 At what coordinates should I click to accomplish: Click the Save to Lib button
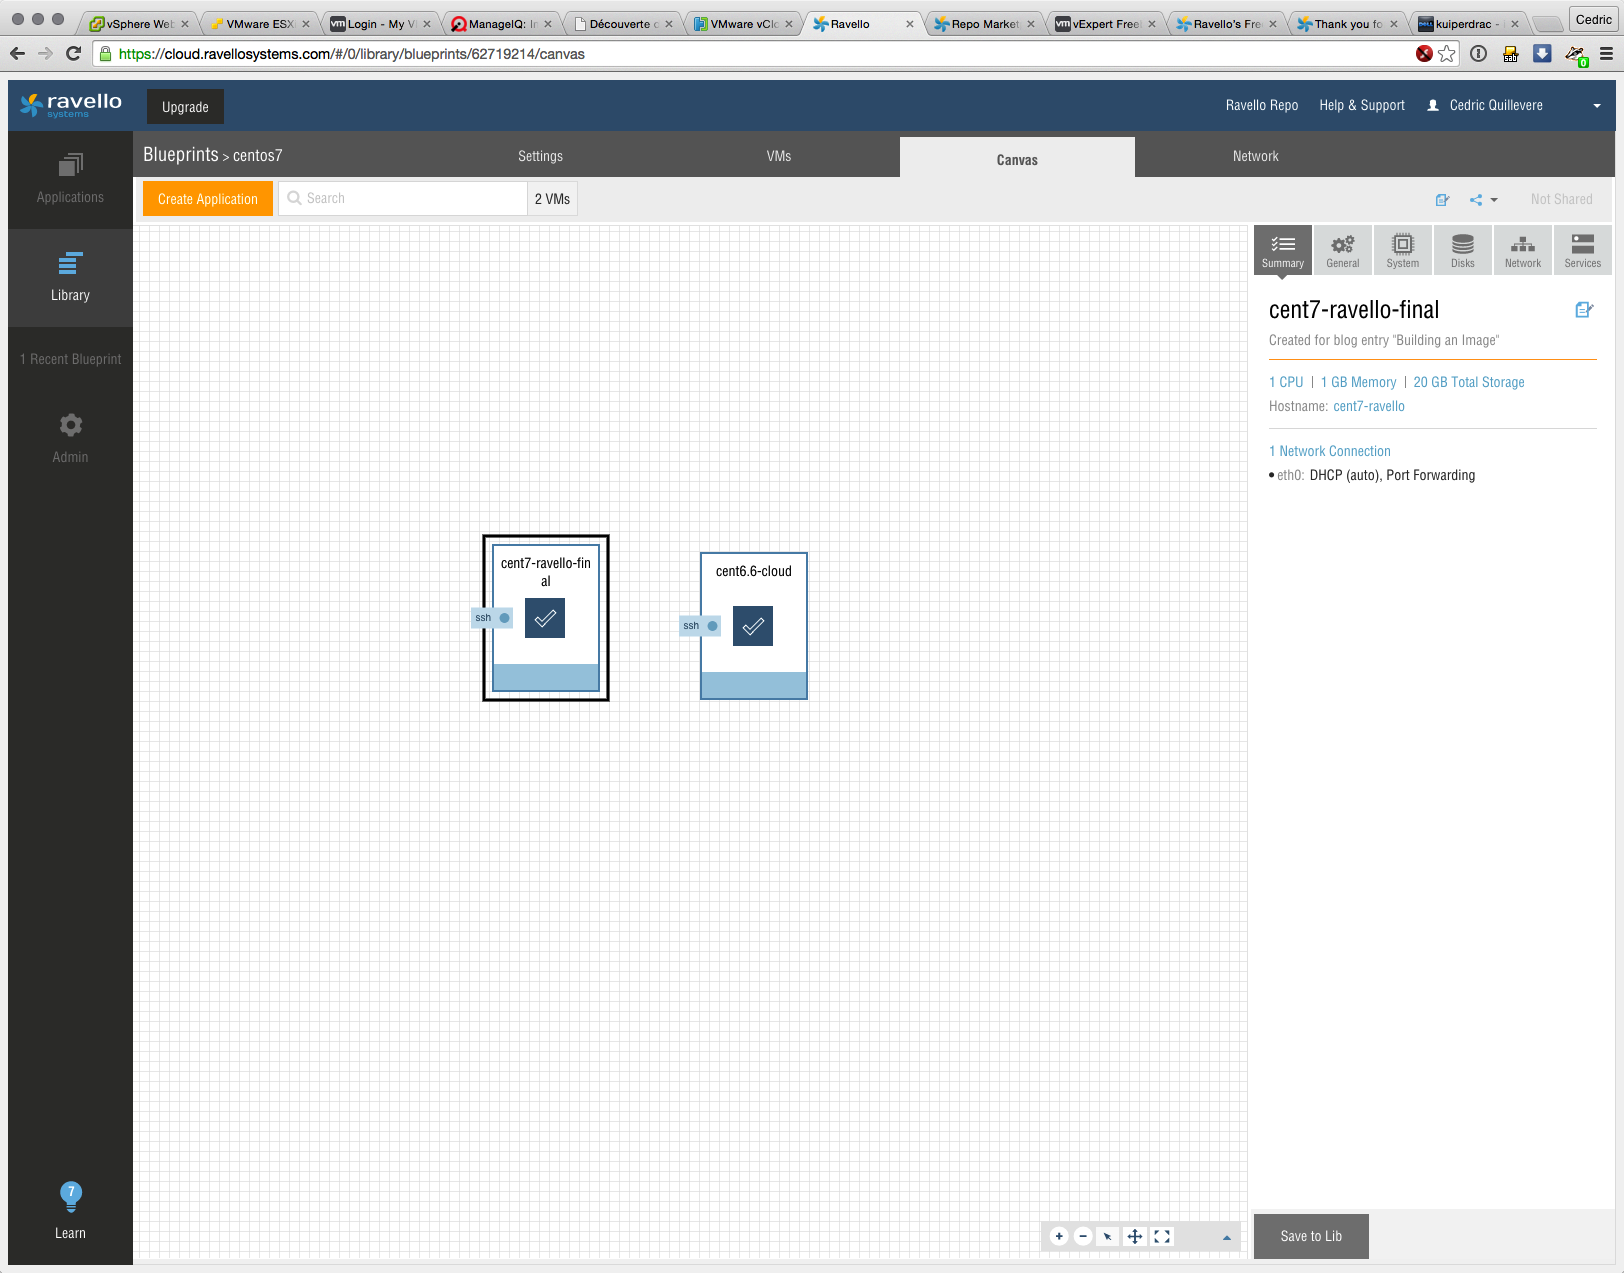click(1311, 1236)
